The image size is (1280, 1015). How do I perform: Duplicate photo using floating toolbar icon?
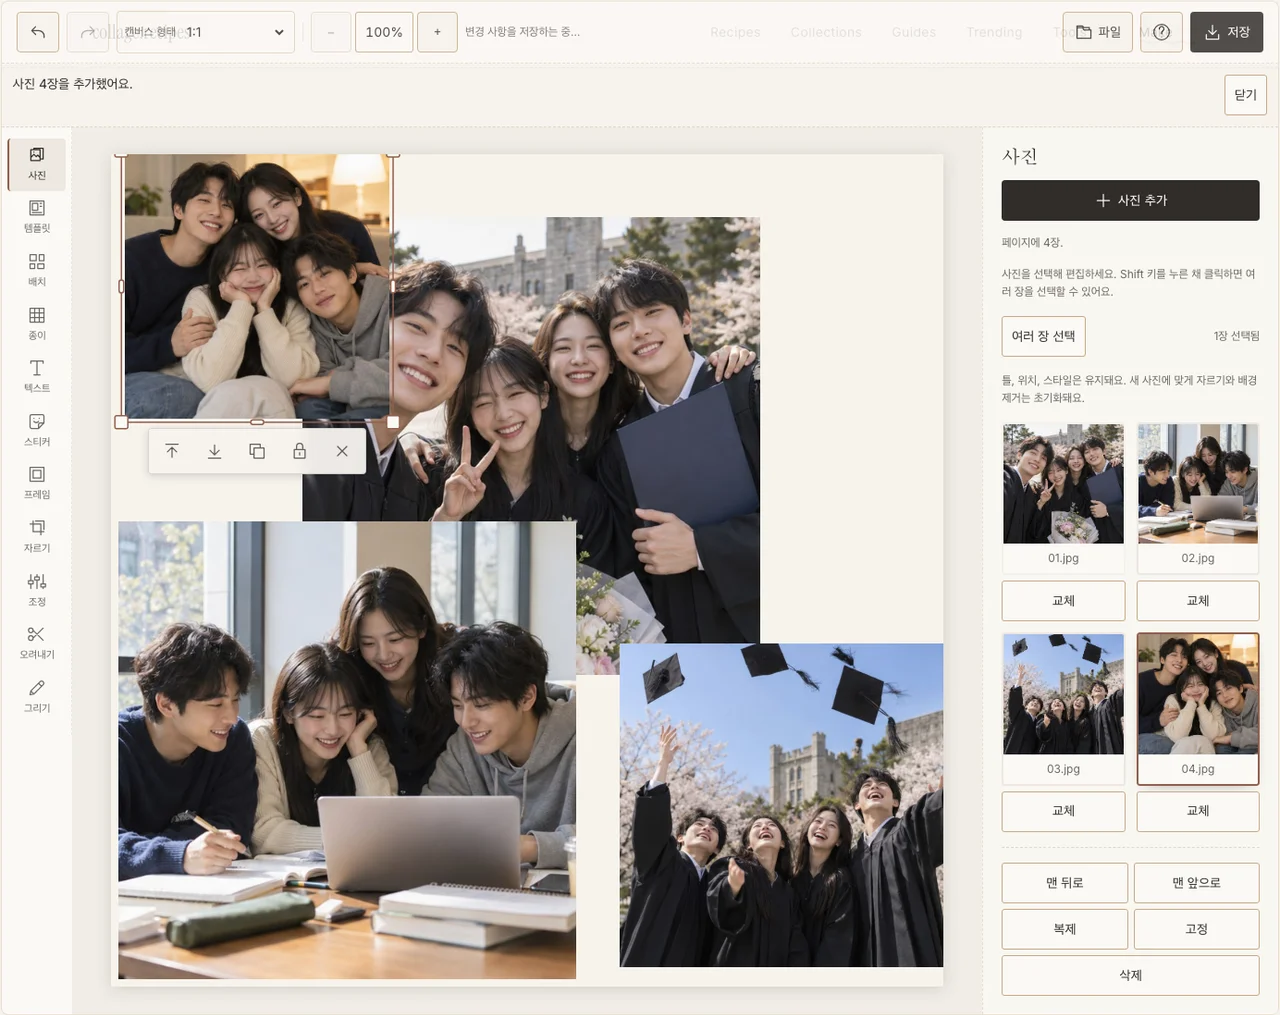[257, 451]
